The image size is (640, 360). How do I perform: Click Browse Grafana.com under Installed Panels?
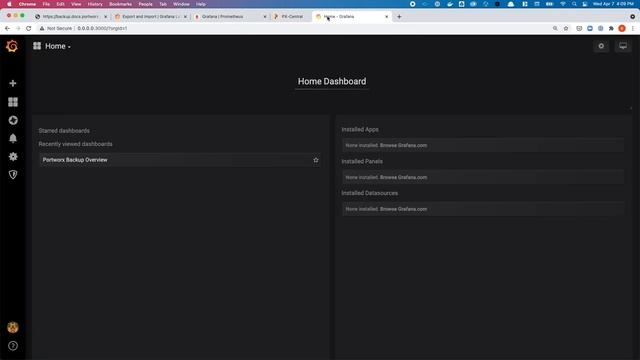[x=403, y=177]
